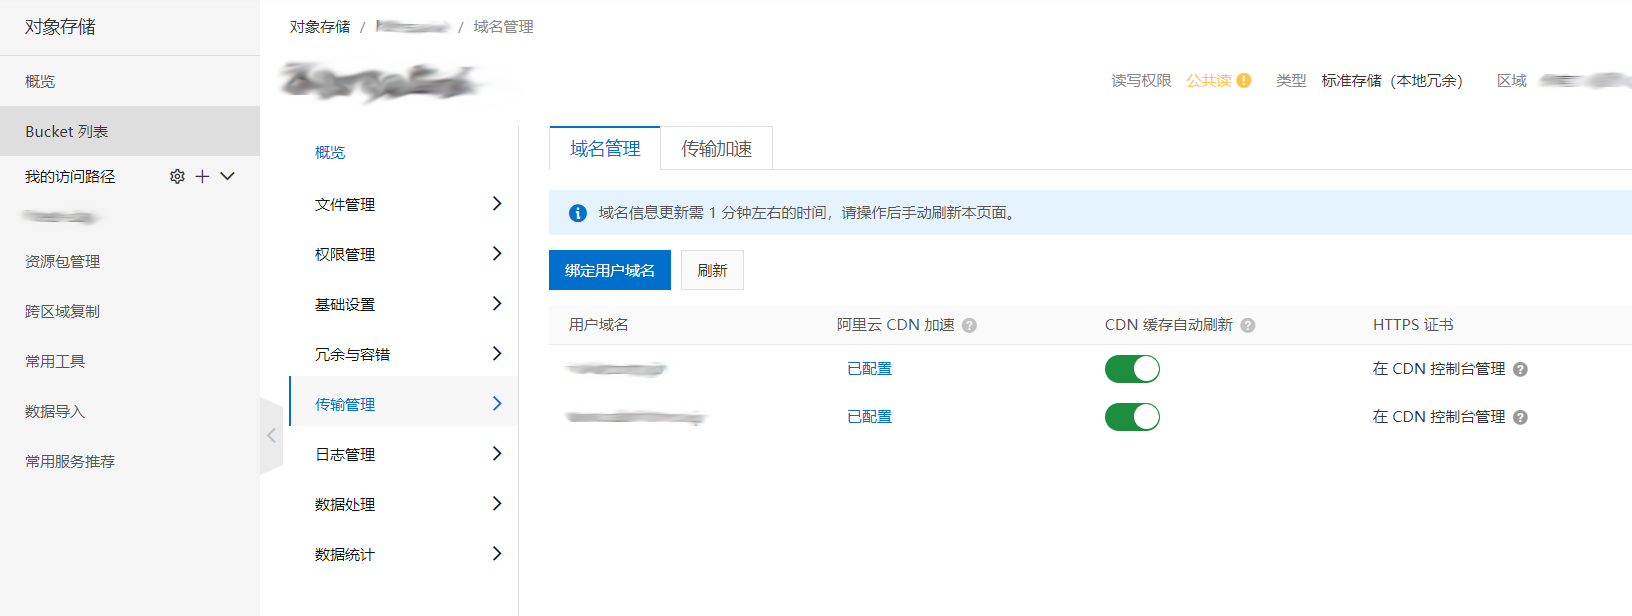The image size is (1632, 616).
Task: Expand the 我的访问路径 dropdown chevron
Action: coord(227,176)
